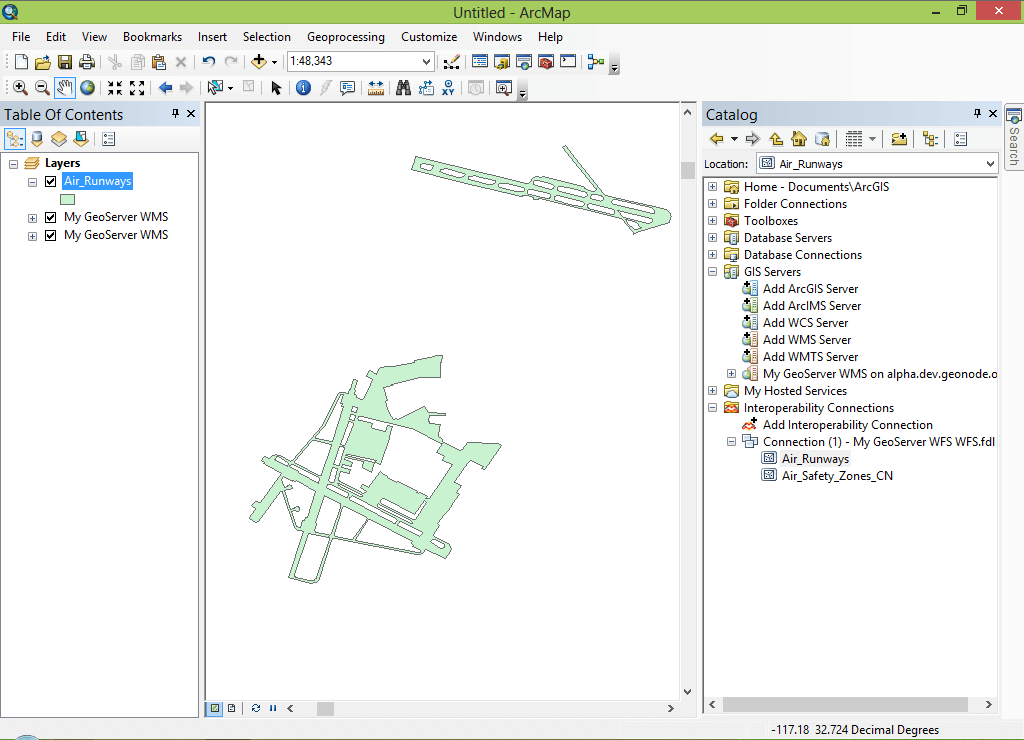Click Fixed Zoom Out icon
Image resolution: width=1024 pixels, height=740 pixels.
(137, 88)
